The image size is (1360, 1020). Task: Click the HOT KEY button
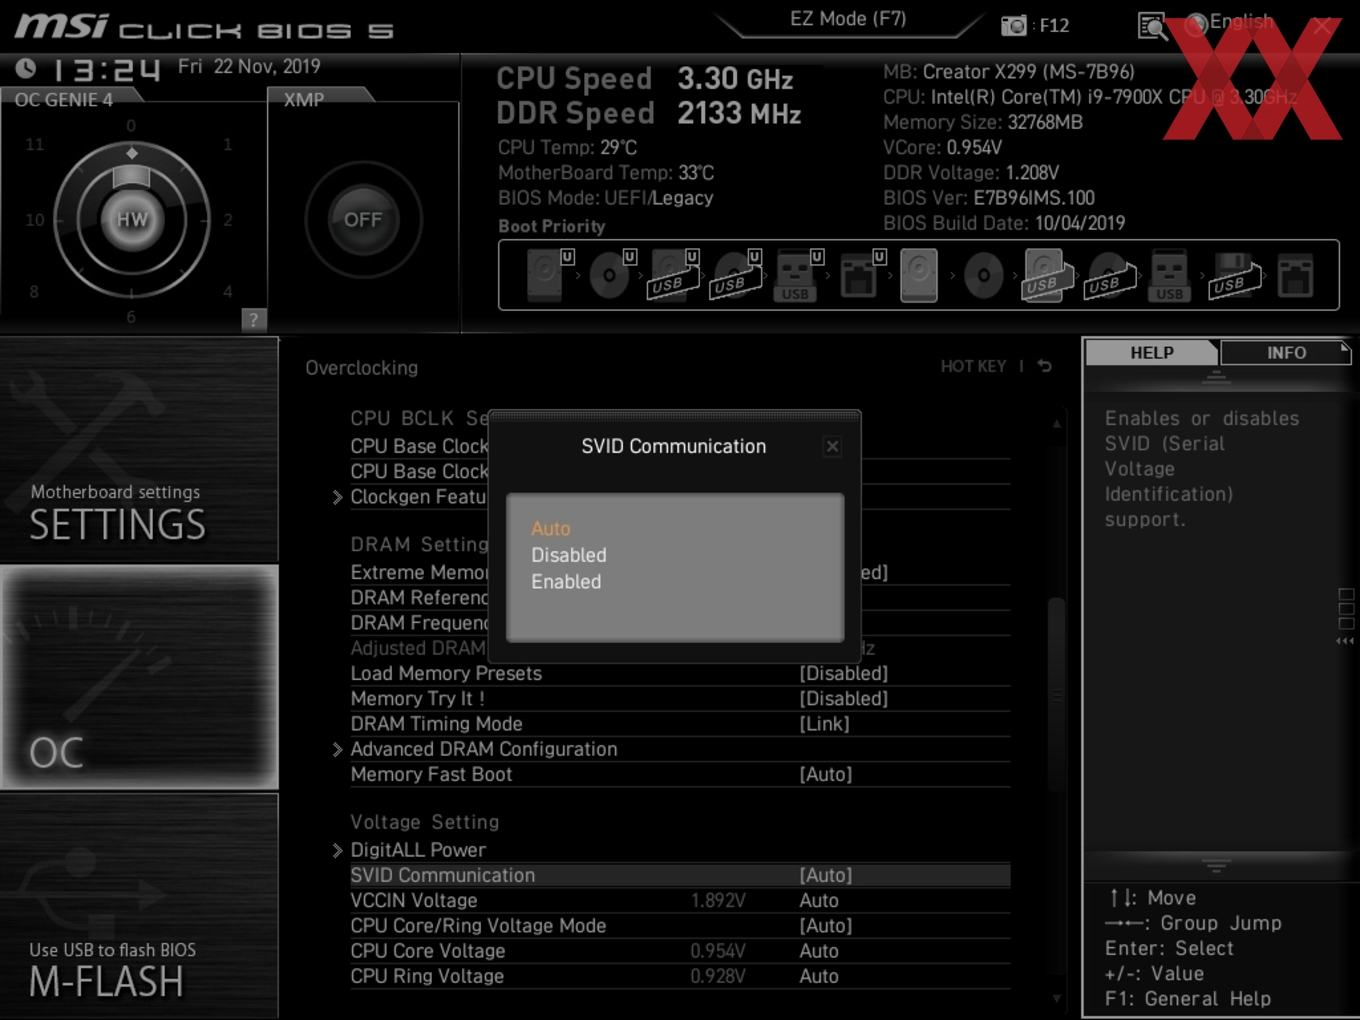tap(973, 366)
